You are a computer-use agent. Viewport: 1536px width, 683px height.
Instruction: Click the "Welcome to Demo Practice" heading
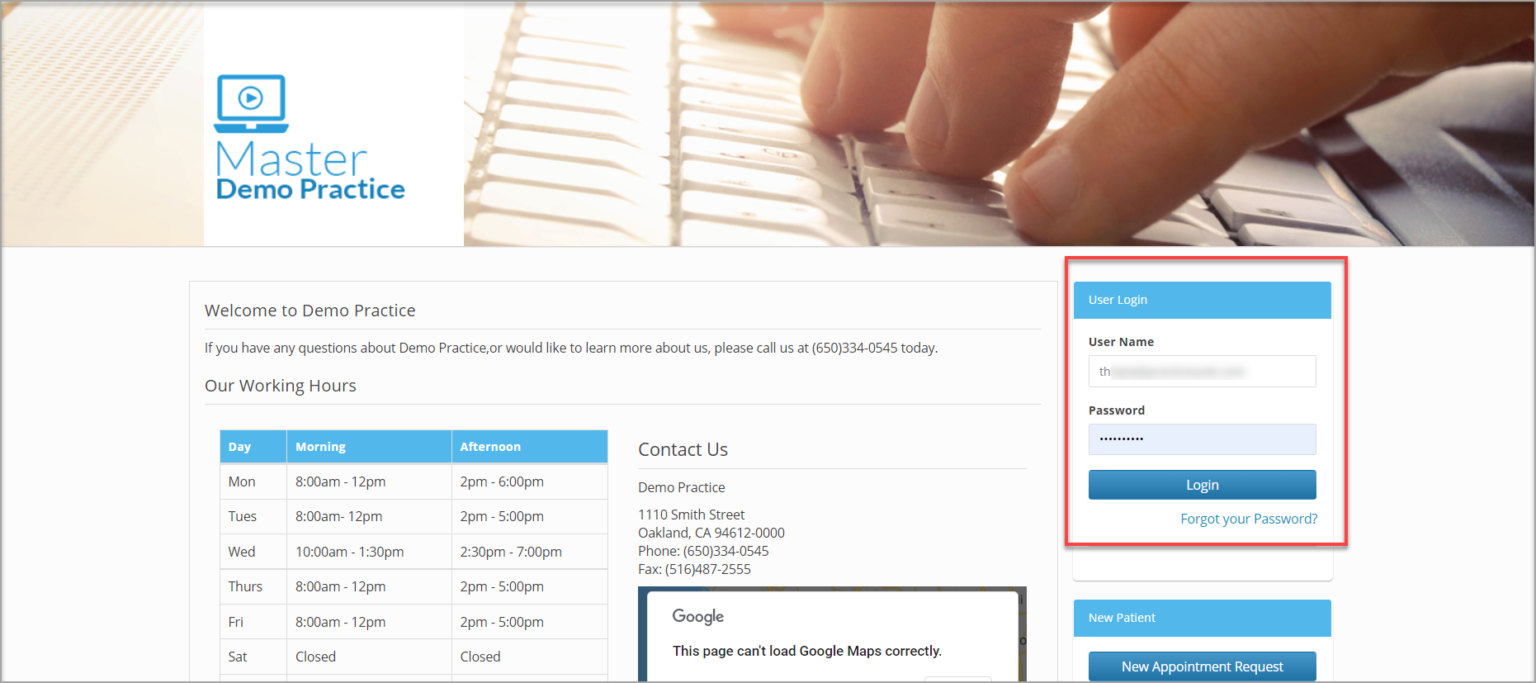coord(310,310)
